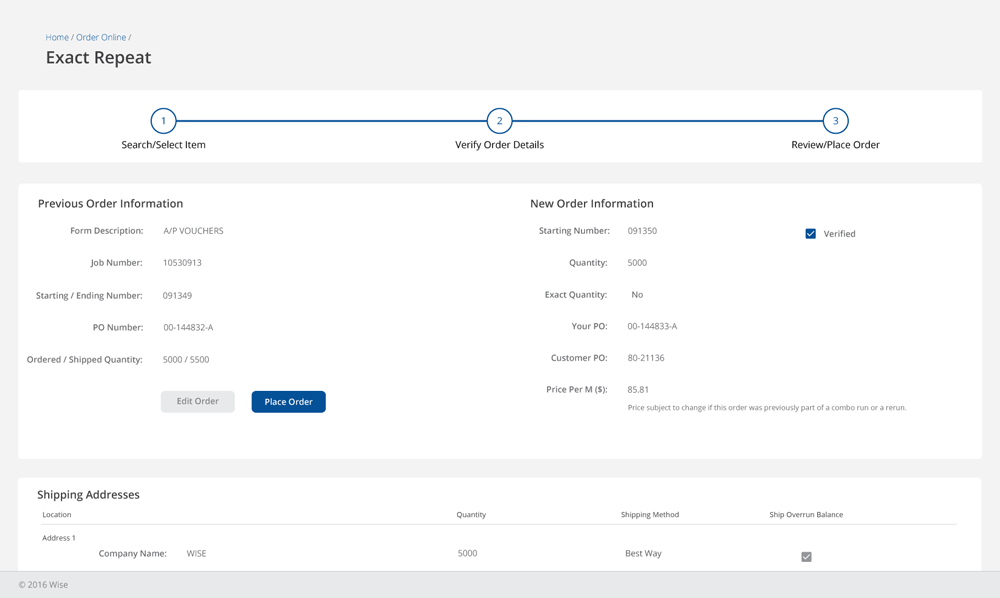Open the Order Online breadcrumb link
The width and height of the screenshot is (1000, 598).
coord(101,38)
